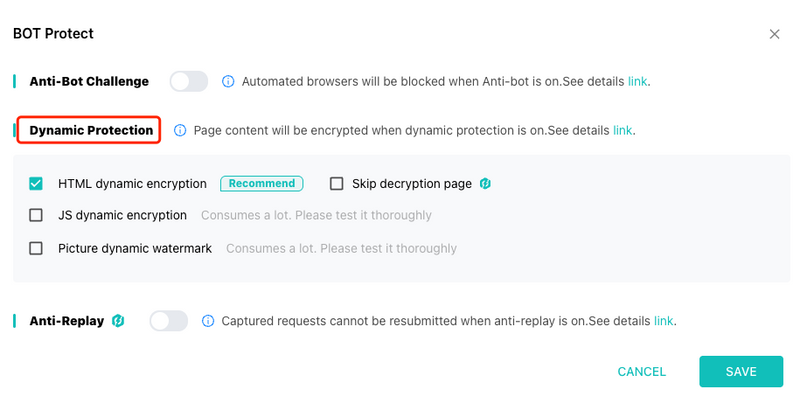Open details link for dynamic protection description
Screen dimensions: 800x396
[x=622, y=131]
